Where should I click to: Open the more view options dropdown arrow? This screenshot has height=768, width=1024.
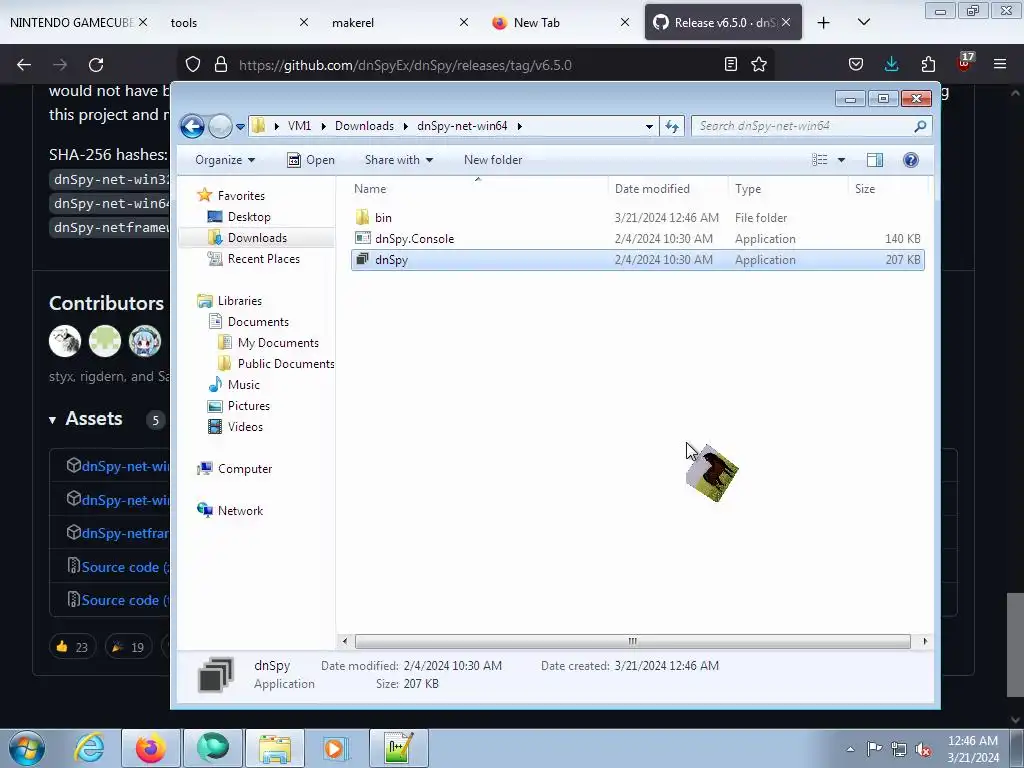point(841,160)
